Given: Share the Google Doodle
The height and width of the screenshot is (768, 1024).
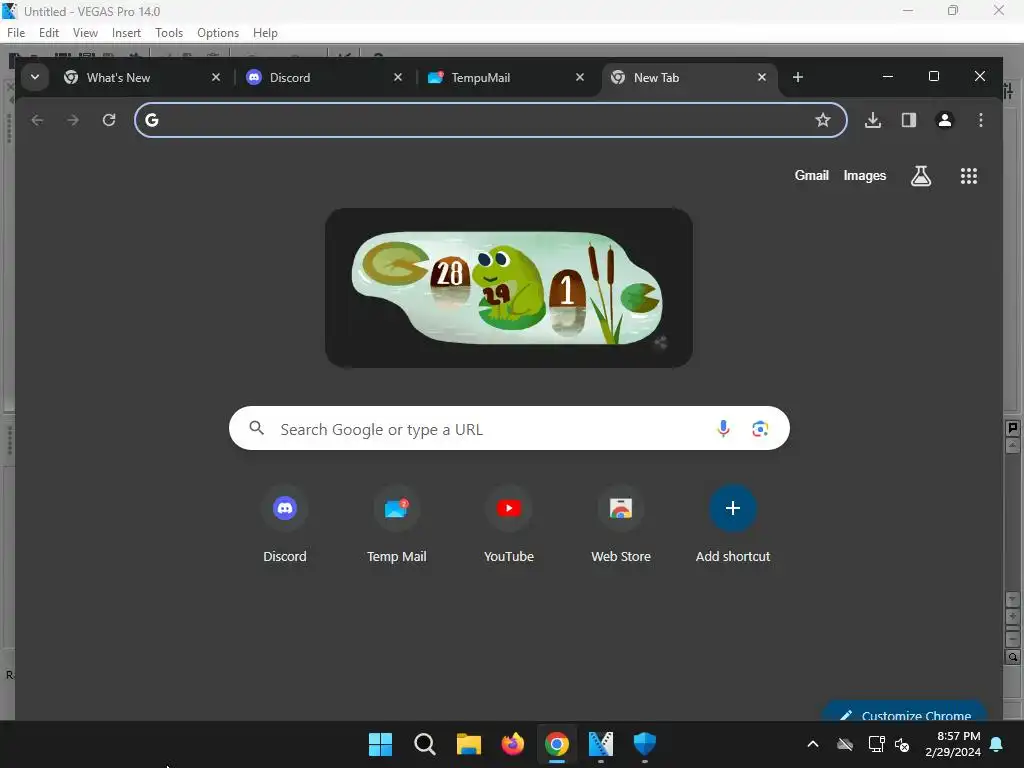Looking at the screenshot, I should point(660,343).
